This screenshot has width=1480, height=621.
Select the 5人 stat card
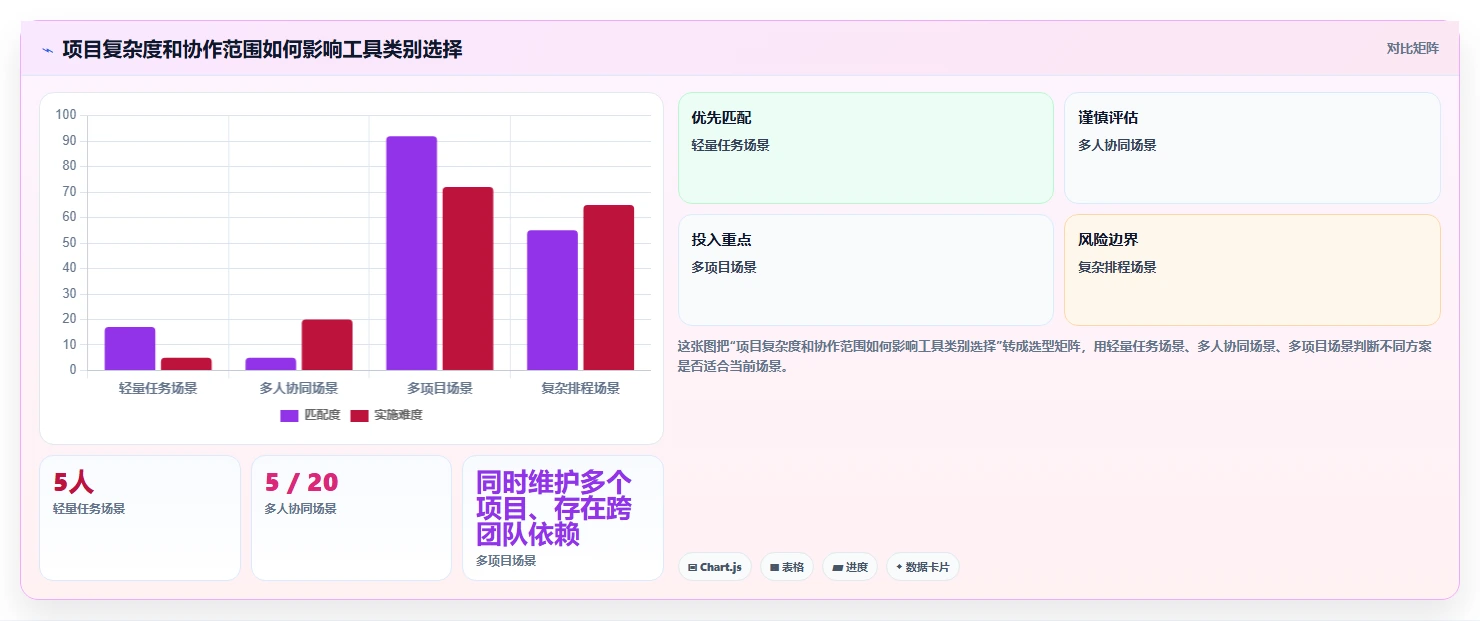[140, 518]
